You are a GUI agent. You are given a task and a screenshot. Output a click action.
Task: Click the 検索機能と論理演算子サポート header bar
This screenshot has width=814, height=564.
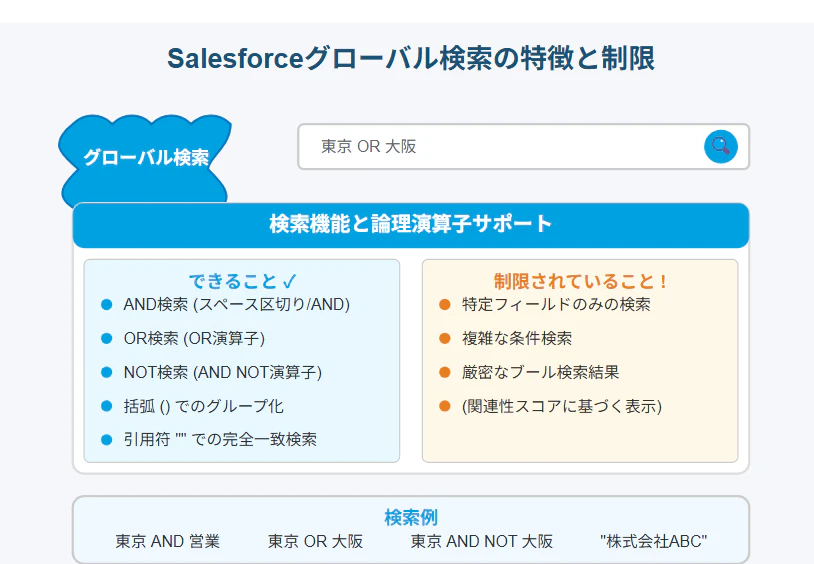[x=411, y=225]
